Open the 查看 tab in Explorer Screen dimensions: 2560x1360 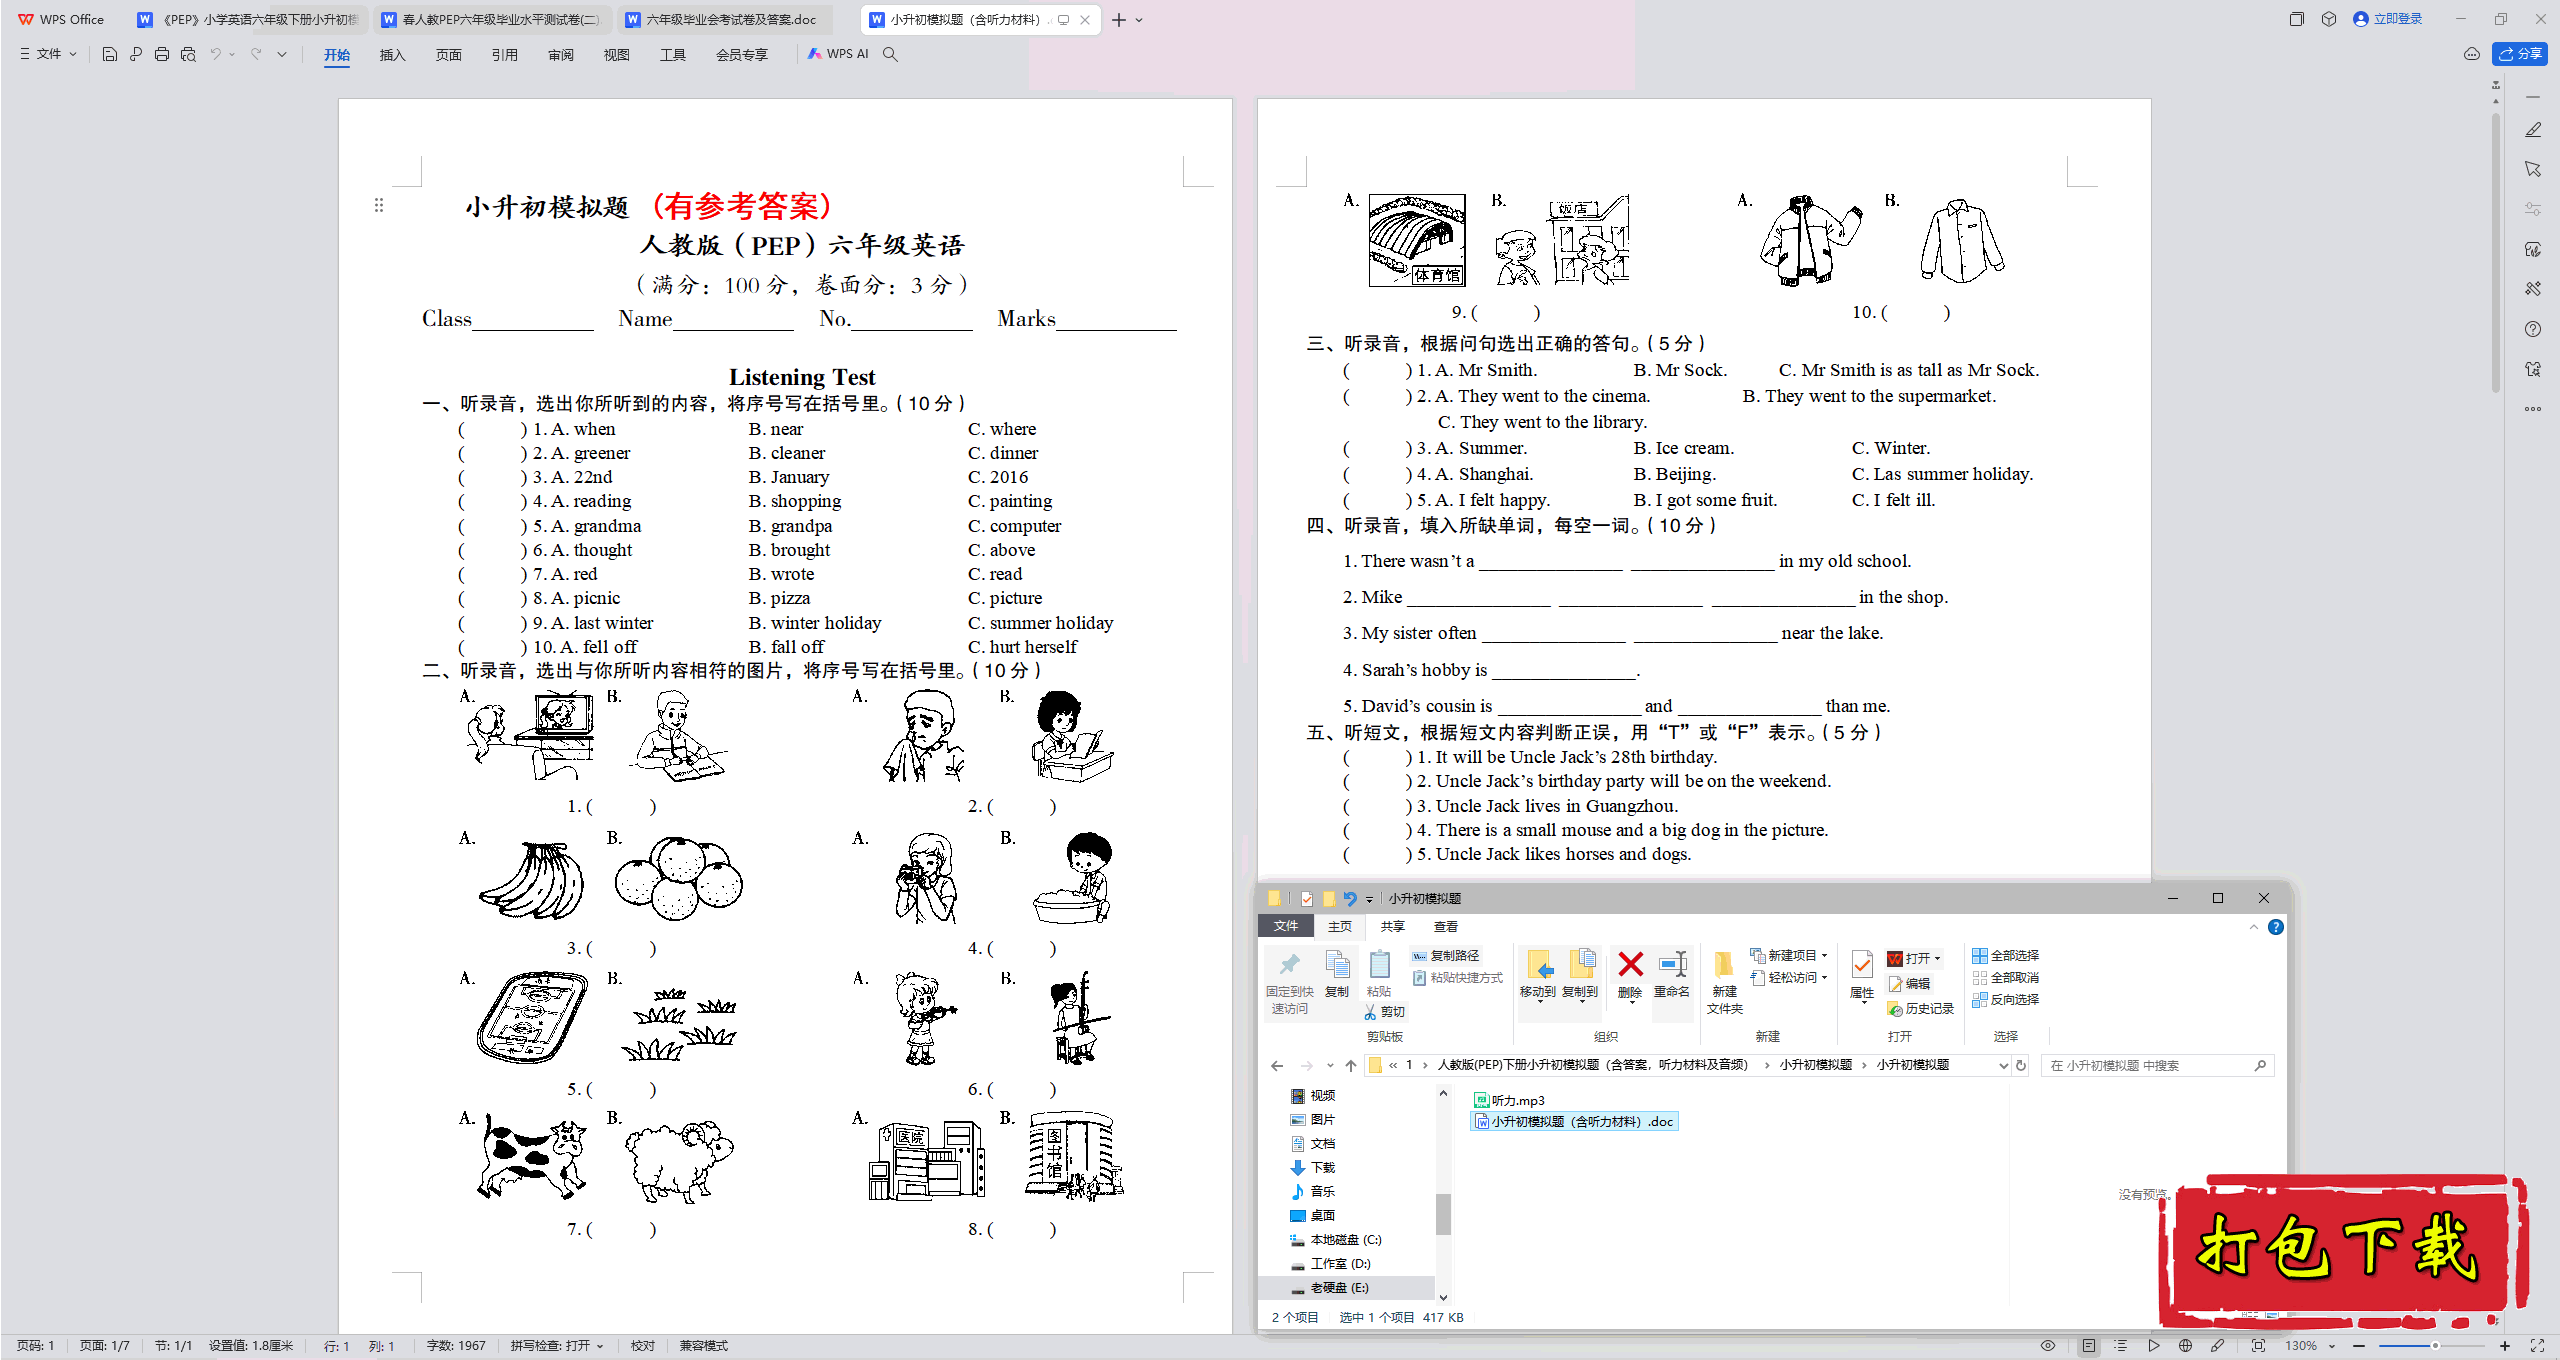(x=1446, y=927)
